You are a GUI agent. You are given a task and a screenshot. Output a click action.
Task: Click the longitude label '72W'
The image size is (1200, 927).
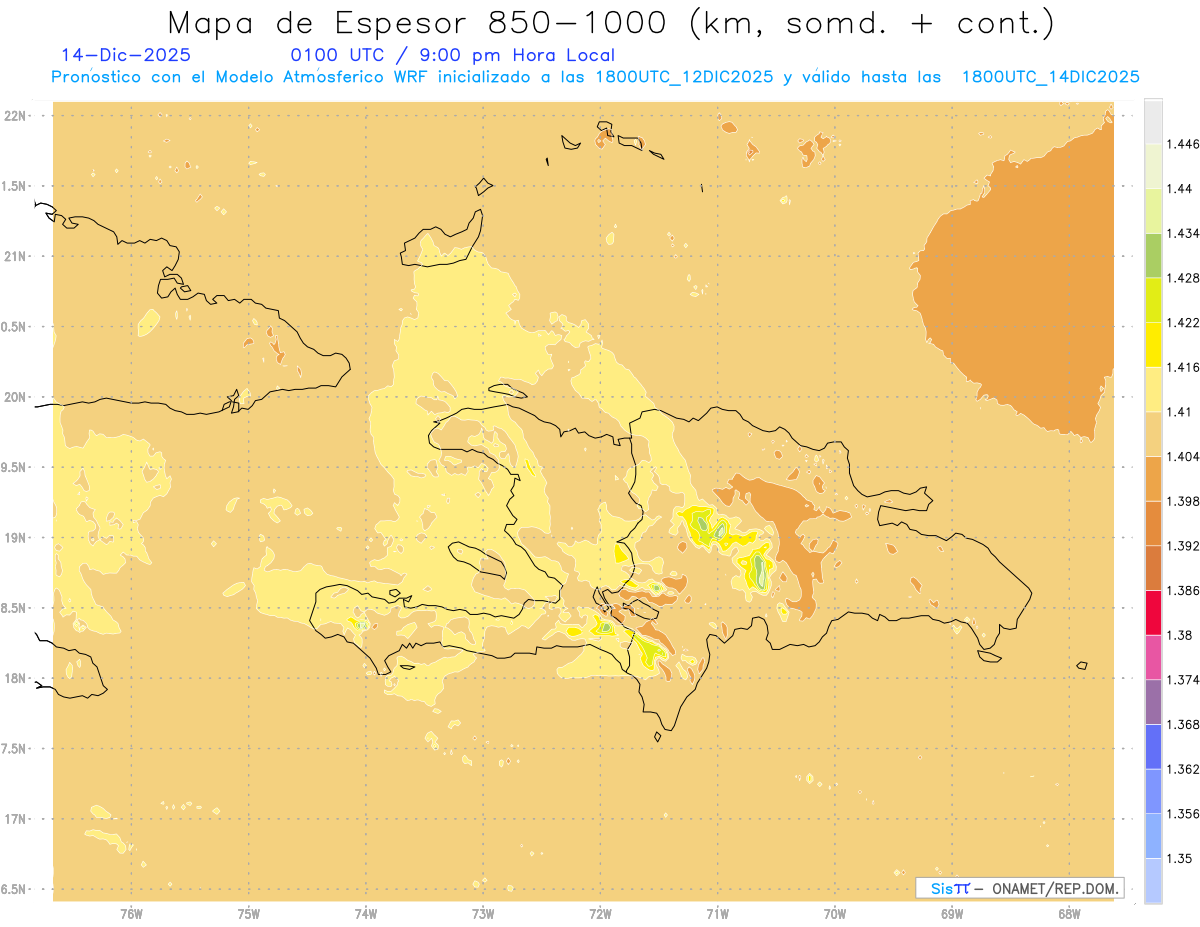click(601, 914)
